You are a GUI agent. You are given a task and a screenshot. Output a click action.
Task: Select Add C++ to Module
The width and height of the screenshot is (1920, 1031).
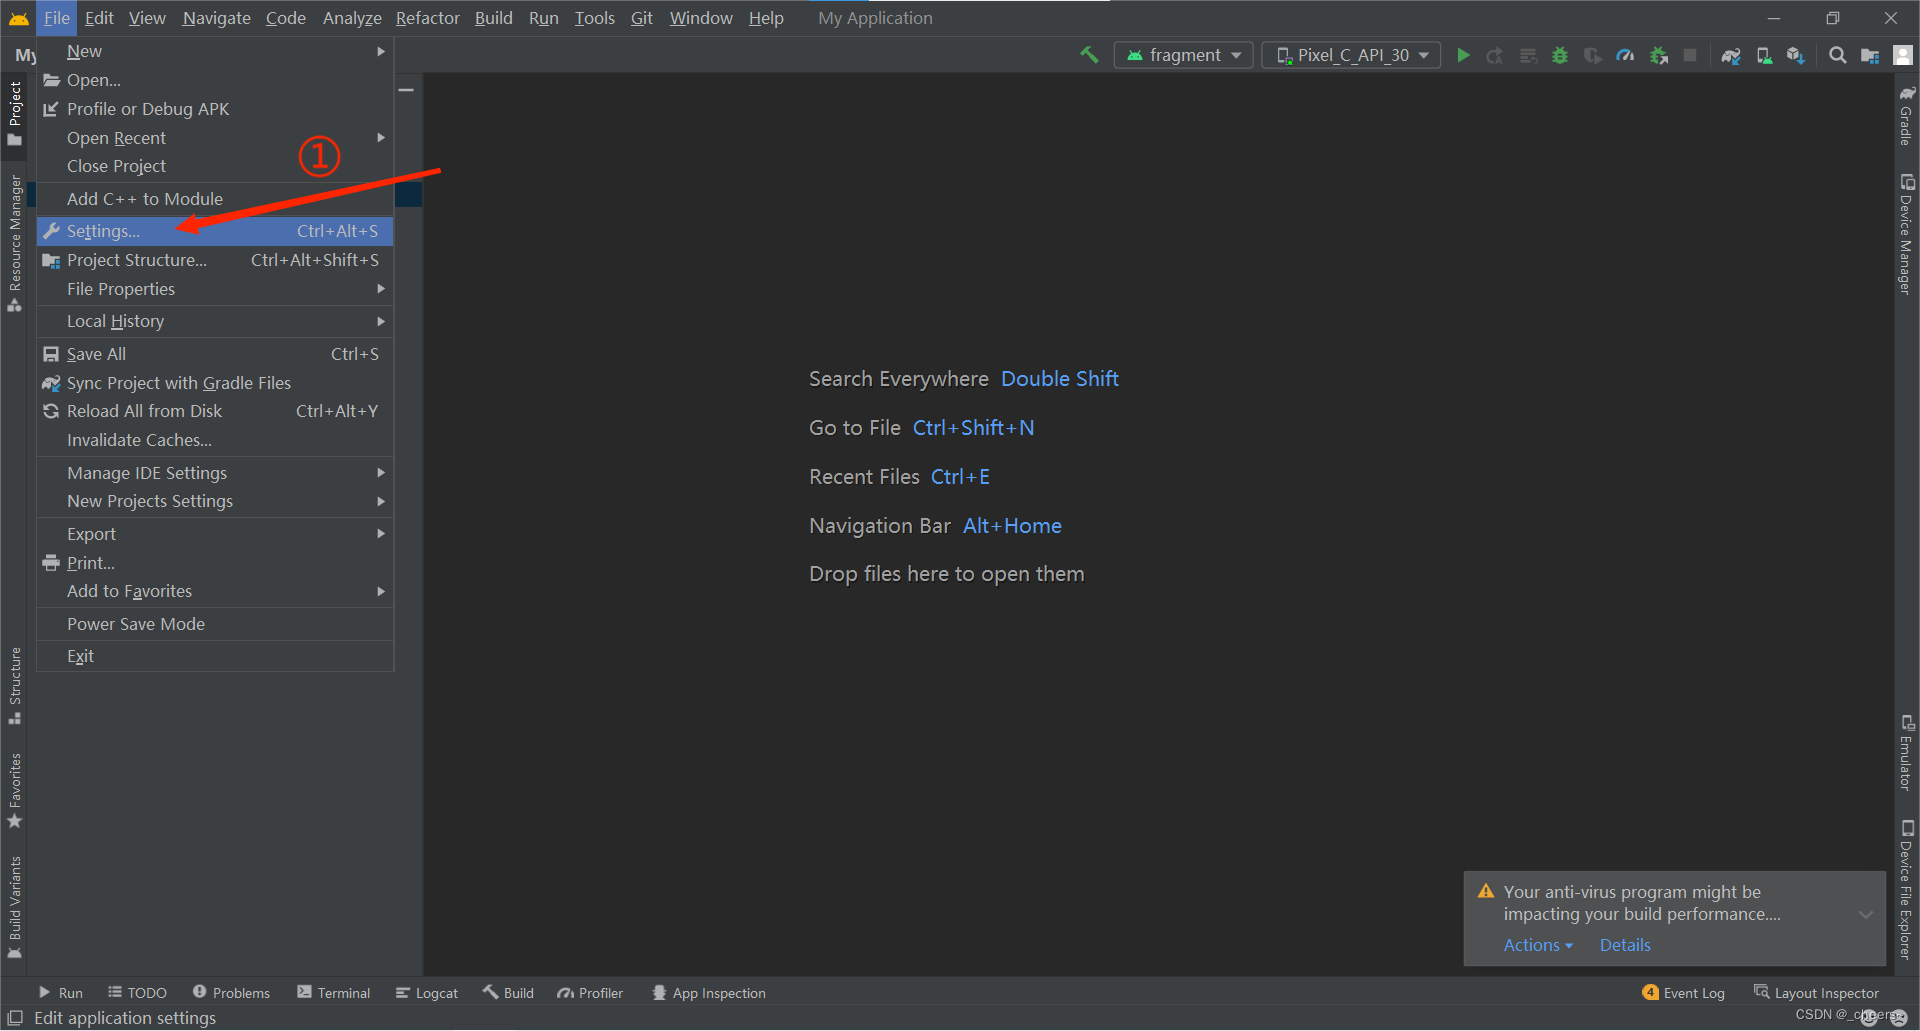pos(215,199)
